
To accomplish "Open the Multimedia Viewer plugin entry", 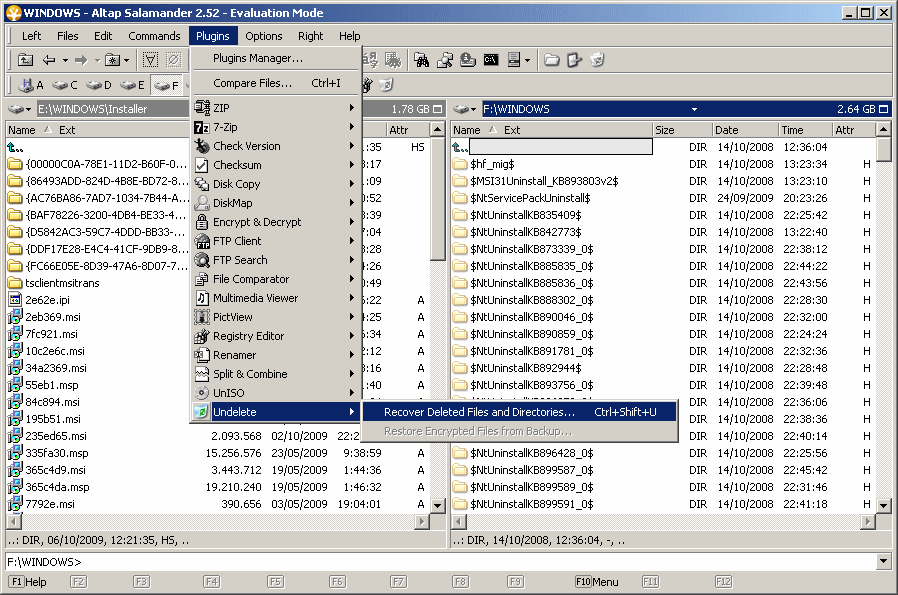I will click(x=275, y=297).
